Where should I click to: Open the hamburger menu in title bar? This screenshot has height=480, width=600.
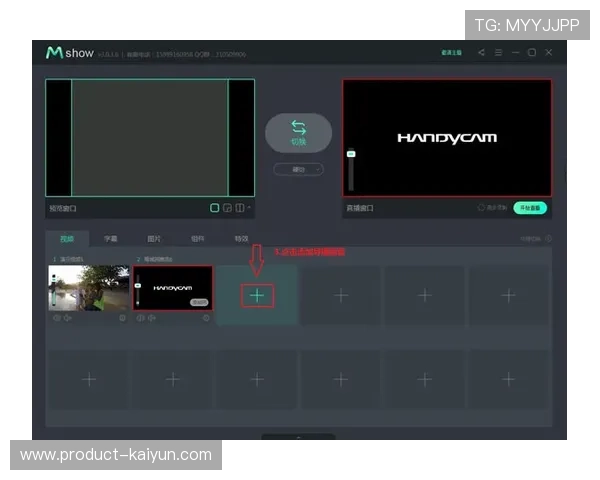[x=498, y=53]
